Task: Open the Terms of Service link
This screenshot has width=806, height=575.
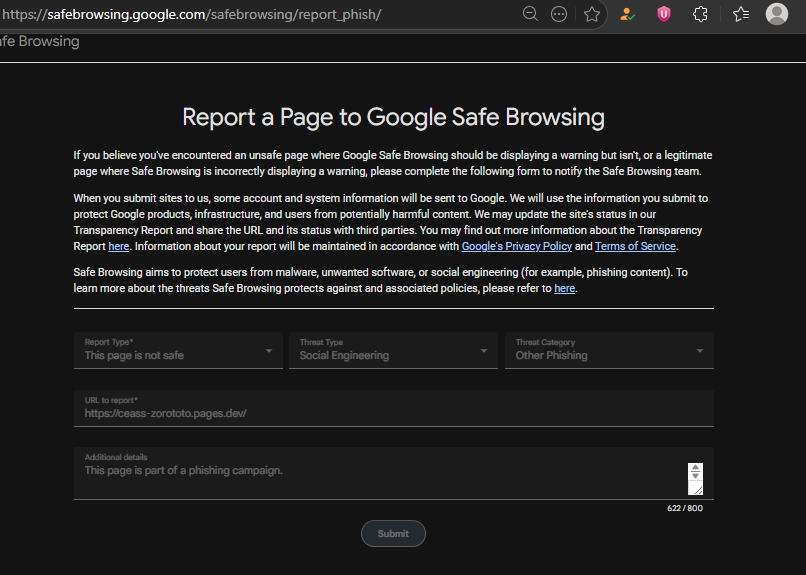Action: click(635, 246)
